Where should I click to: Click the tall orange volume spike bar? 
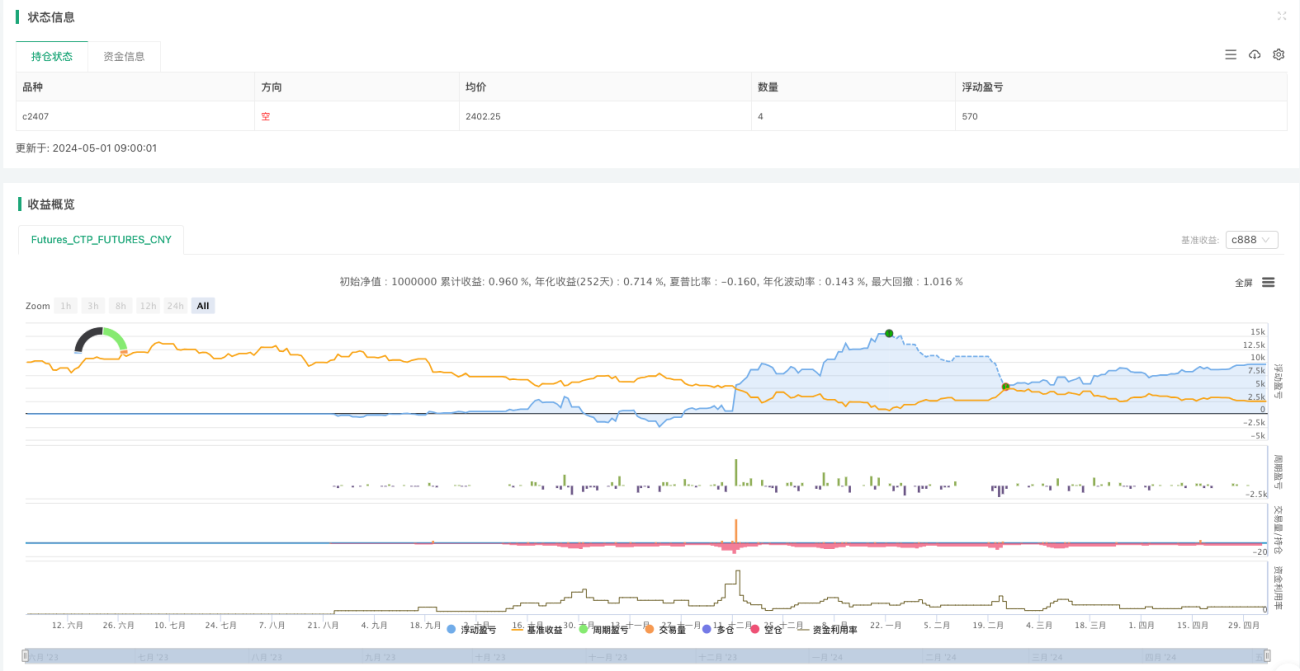[736, 530]
